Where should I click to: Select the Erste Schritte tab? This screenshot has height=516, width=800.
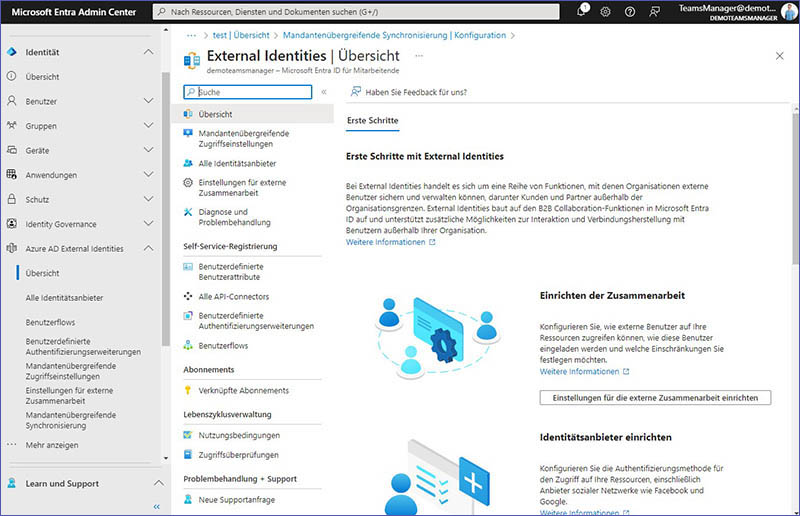tap(372, 120)
